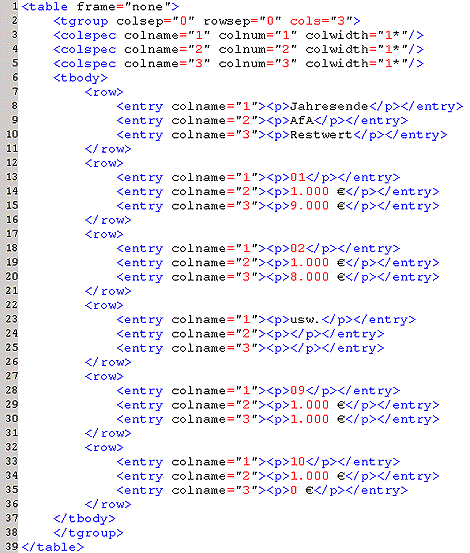Place cursor in the colspec colname="2" line
The width and height of the screenshot is (470, 553).
[x=238, y=49]
